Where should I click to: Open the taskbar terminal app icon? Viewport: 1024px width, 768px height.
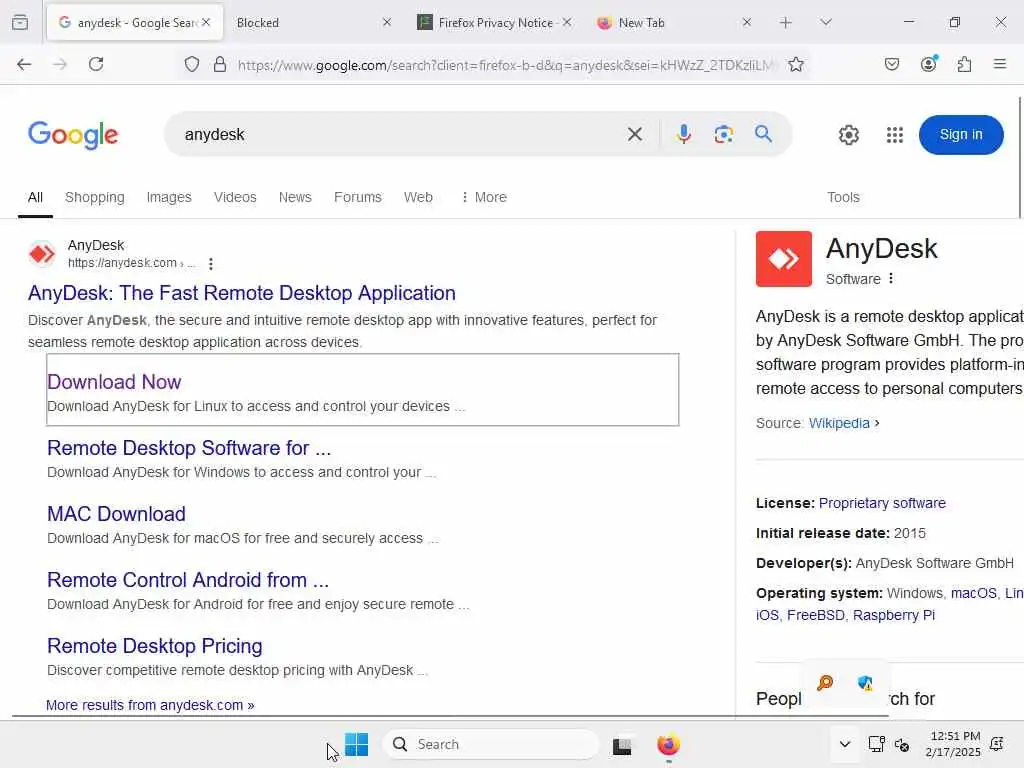[x=622, y=745]
